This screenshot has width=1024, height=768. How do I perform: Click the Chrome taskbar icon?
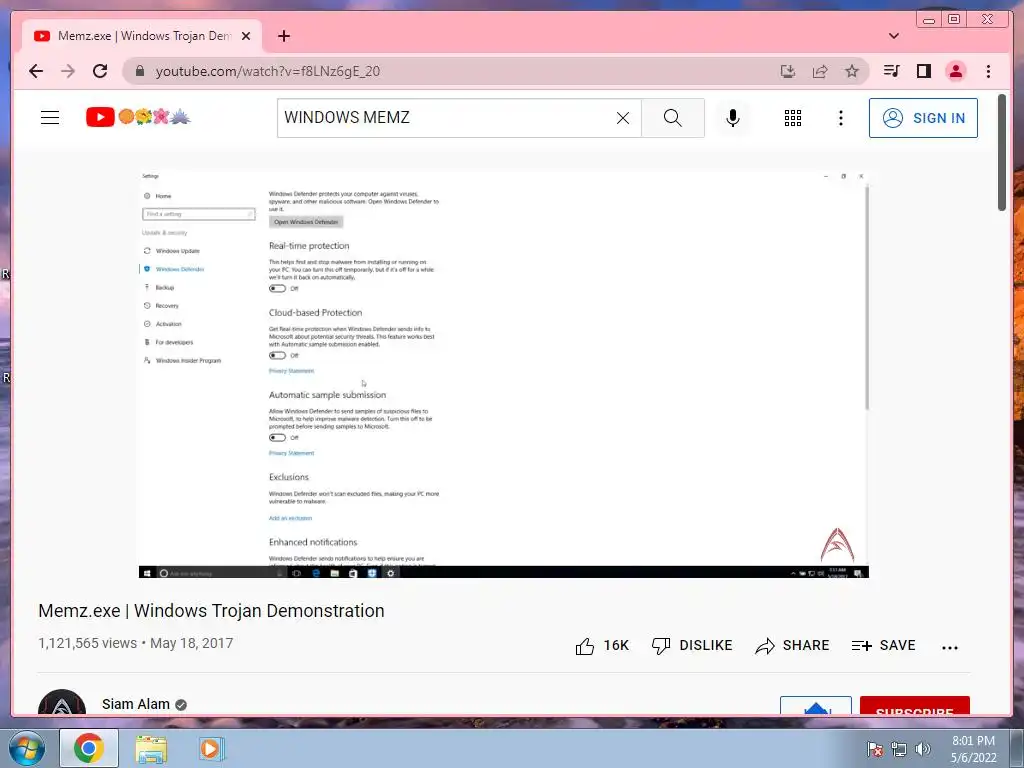point(89,748)
